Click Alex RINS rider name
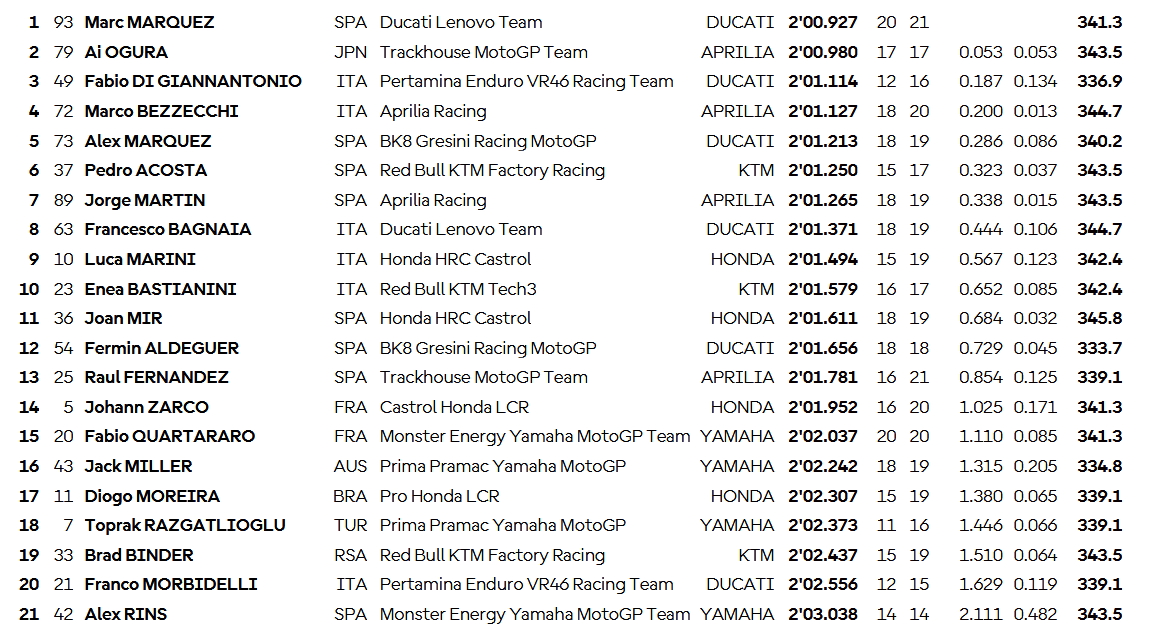The image size is (1157, 632). click(126, 614)
